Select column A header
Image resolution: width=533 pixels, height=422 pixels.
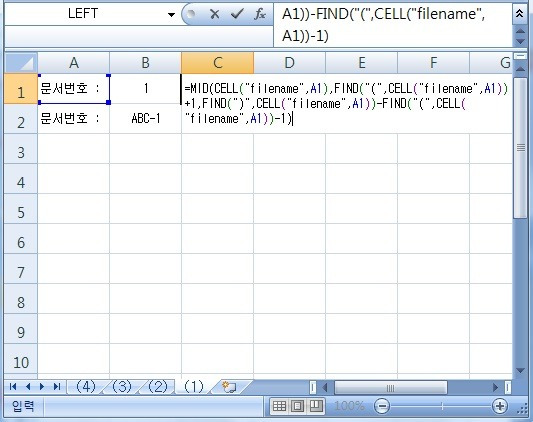(x=73, y=63)
